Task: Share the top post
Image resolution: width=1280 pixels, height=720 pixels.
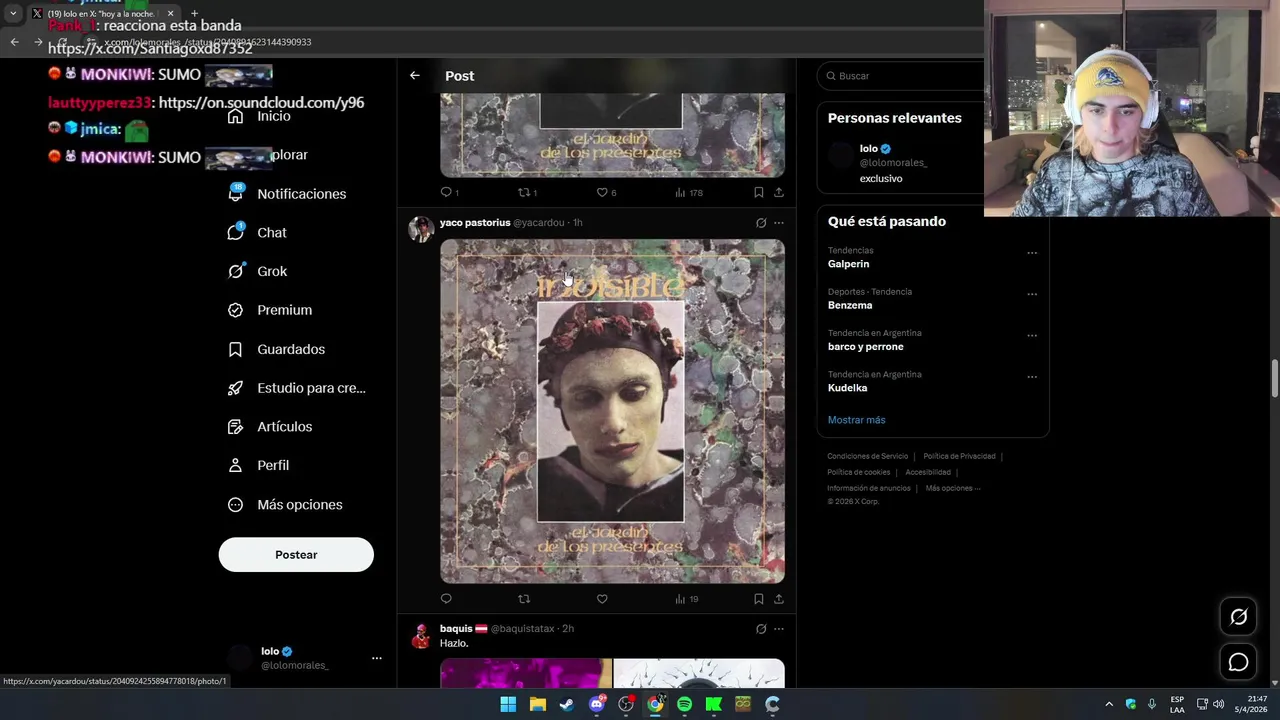Action: point(778,192)
